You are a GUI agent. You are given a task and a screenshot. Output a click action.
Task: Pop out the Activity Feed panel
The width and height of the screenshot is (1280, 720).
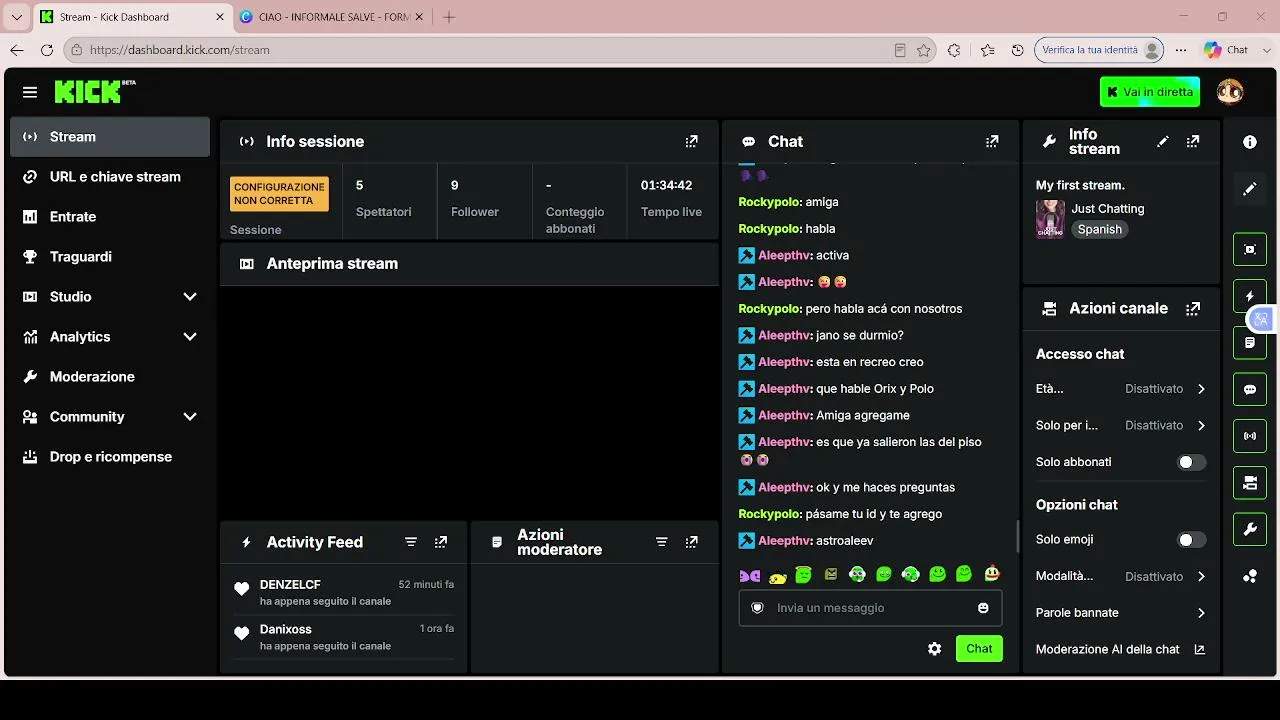click(x=441, y=542)
